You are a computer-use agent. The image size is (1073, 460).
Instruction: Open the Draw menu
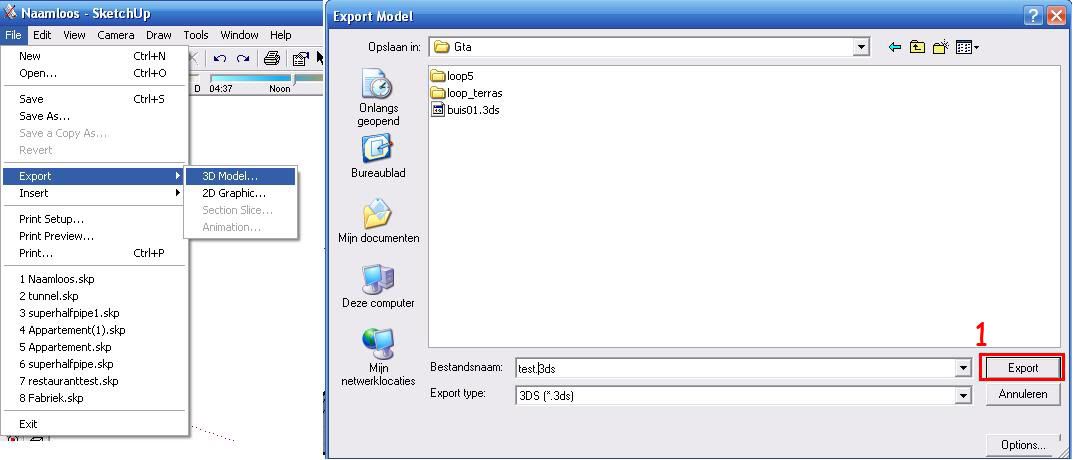pyautogui.click(x=159, y=35)
